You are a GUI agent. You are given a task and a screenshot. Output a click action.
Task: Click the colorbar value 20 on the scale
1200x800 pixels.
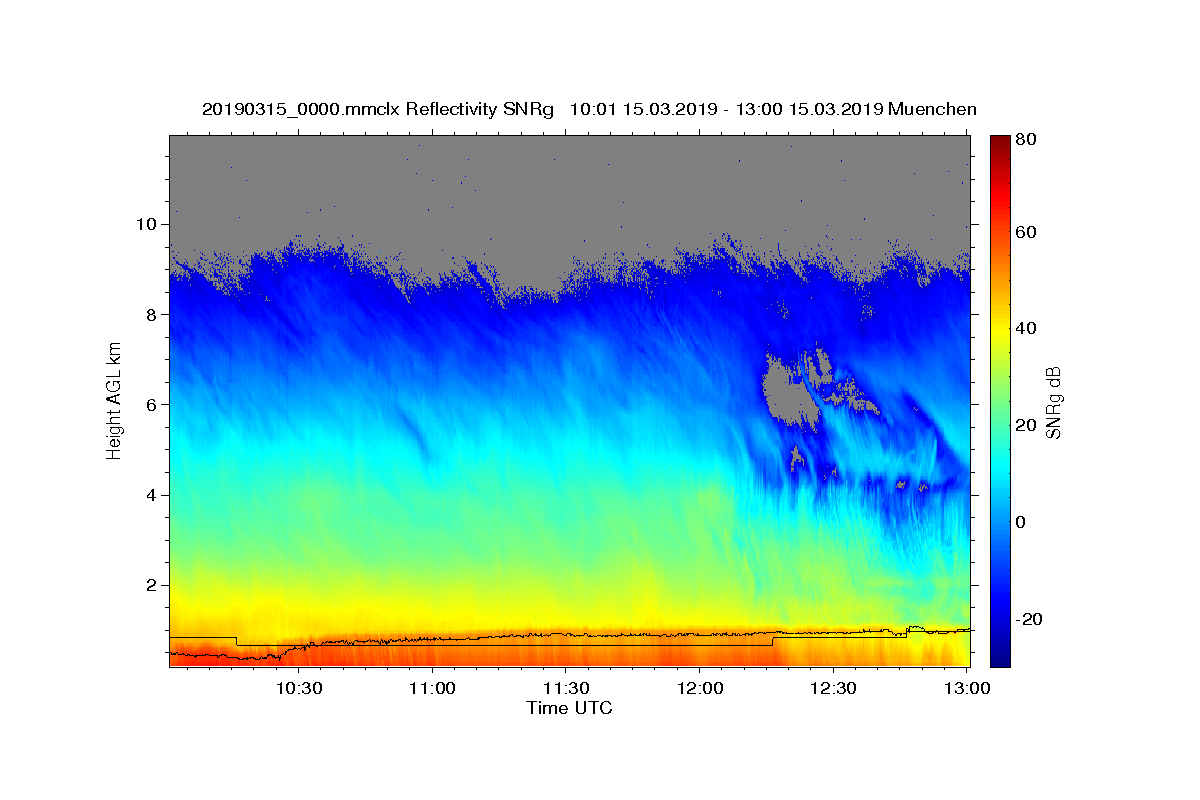tap(1027, 425)
